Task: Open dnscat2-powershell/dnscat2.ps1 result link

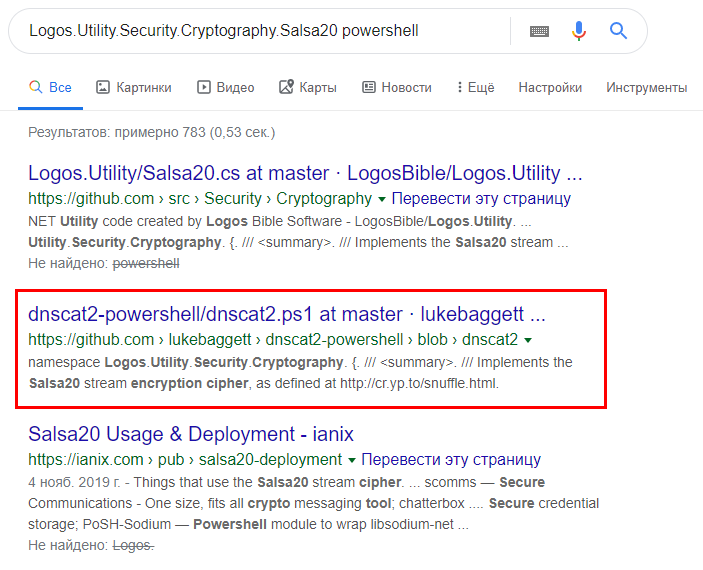Action: tap(286, 314)
